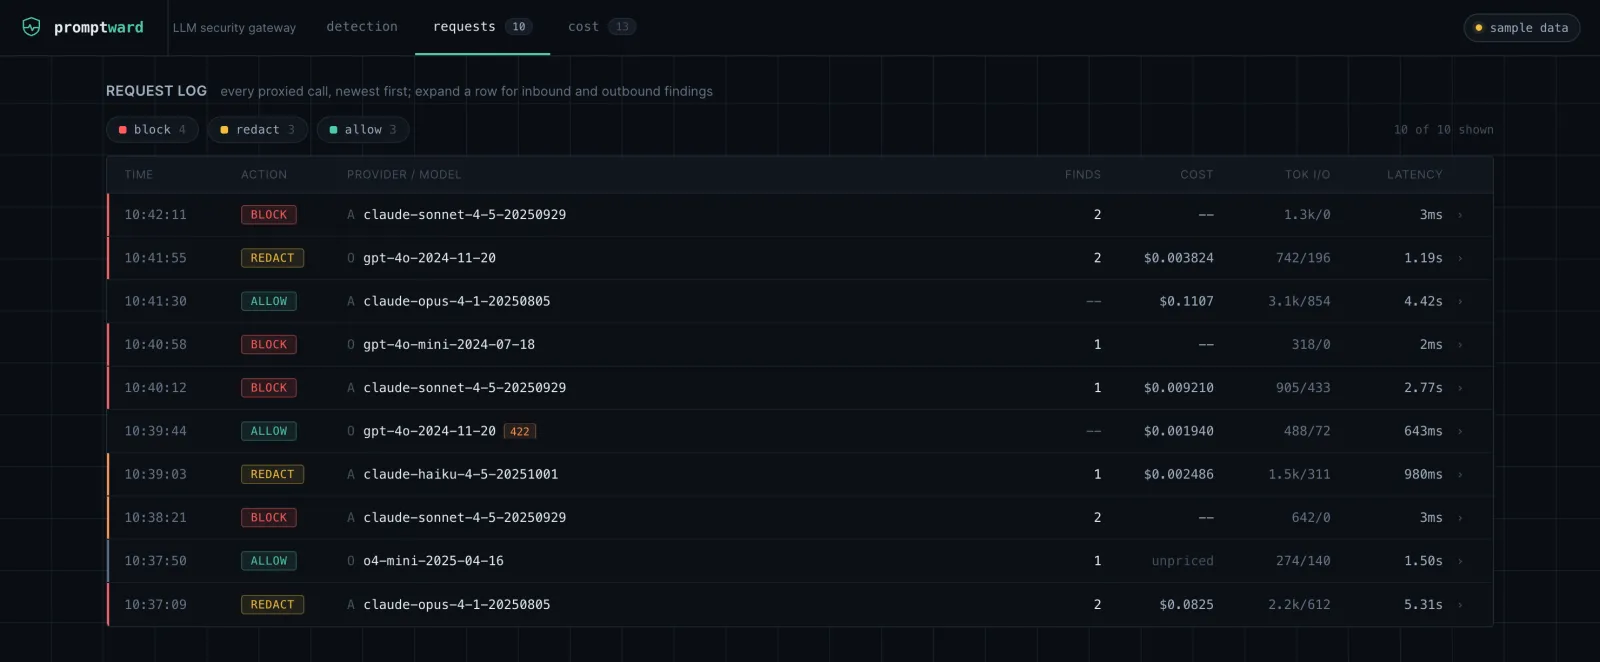This screenshot has width=1600, height=662.
Task: Sort by the ACTION column header
Action: click(264, 175)
